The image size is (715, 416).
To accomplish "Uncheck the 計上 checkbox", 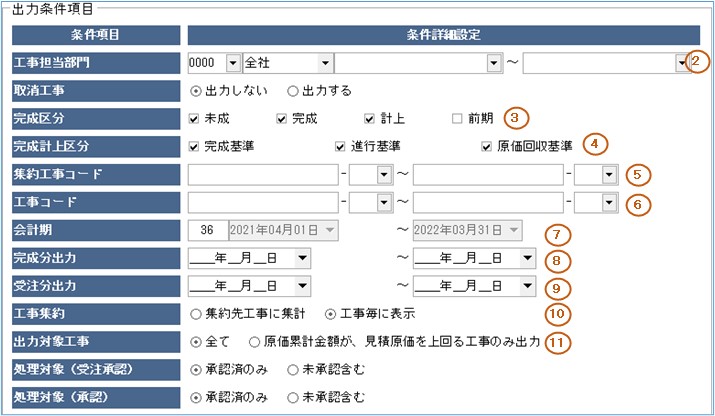I will (x=370, y=118).
